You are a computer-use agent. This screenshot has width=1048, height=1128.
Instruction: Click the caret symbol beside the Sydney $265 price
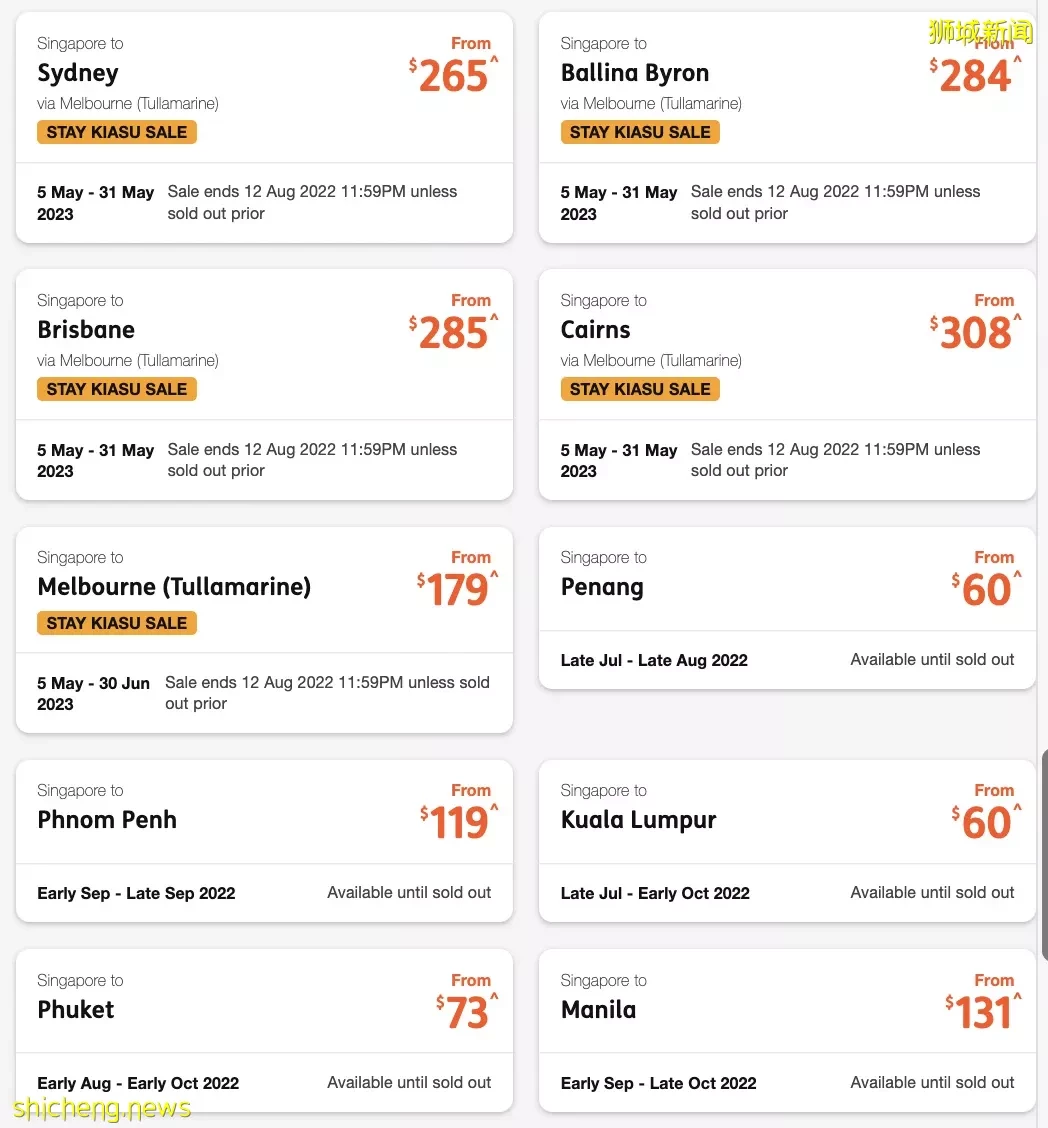494,60
